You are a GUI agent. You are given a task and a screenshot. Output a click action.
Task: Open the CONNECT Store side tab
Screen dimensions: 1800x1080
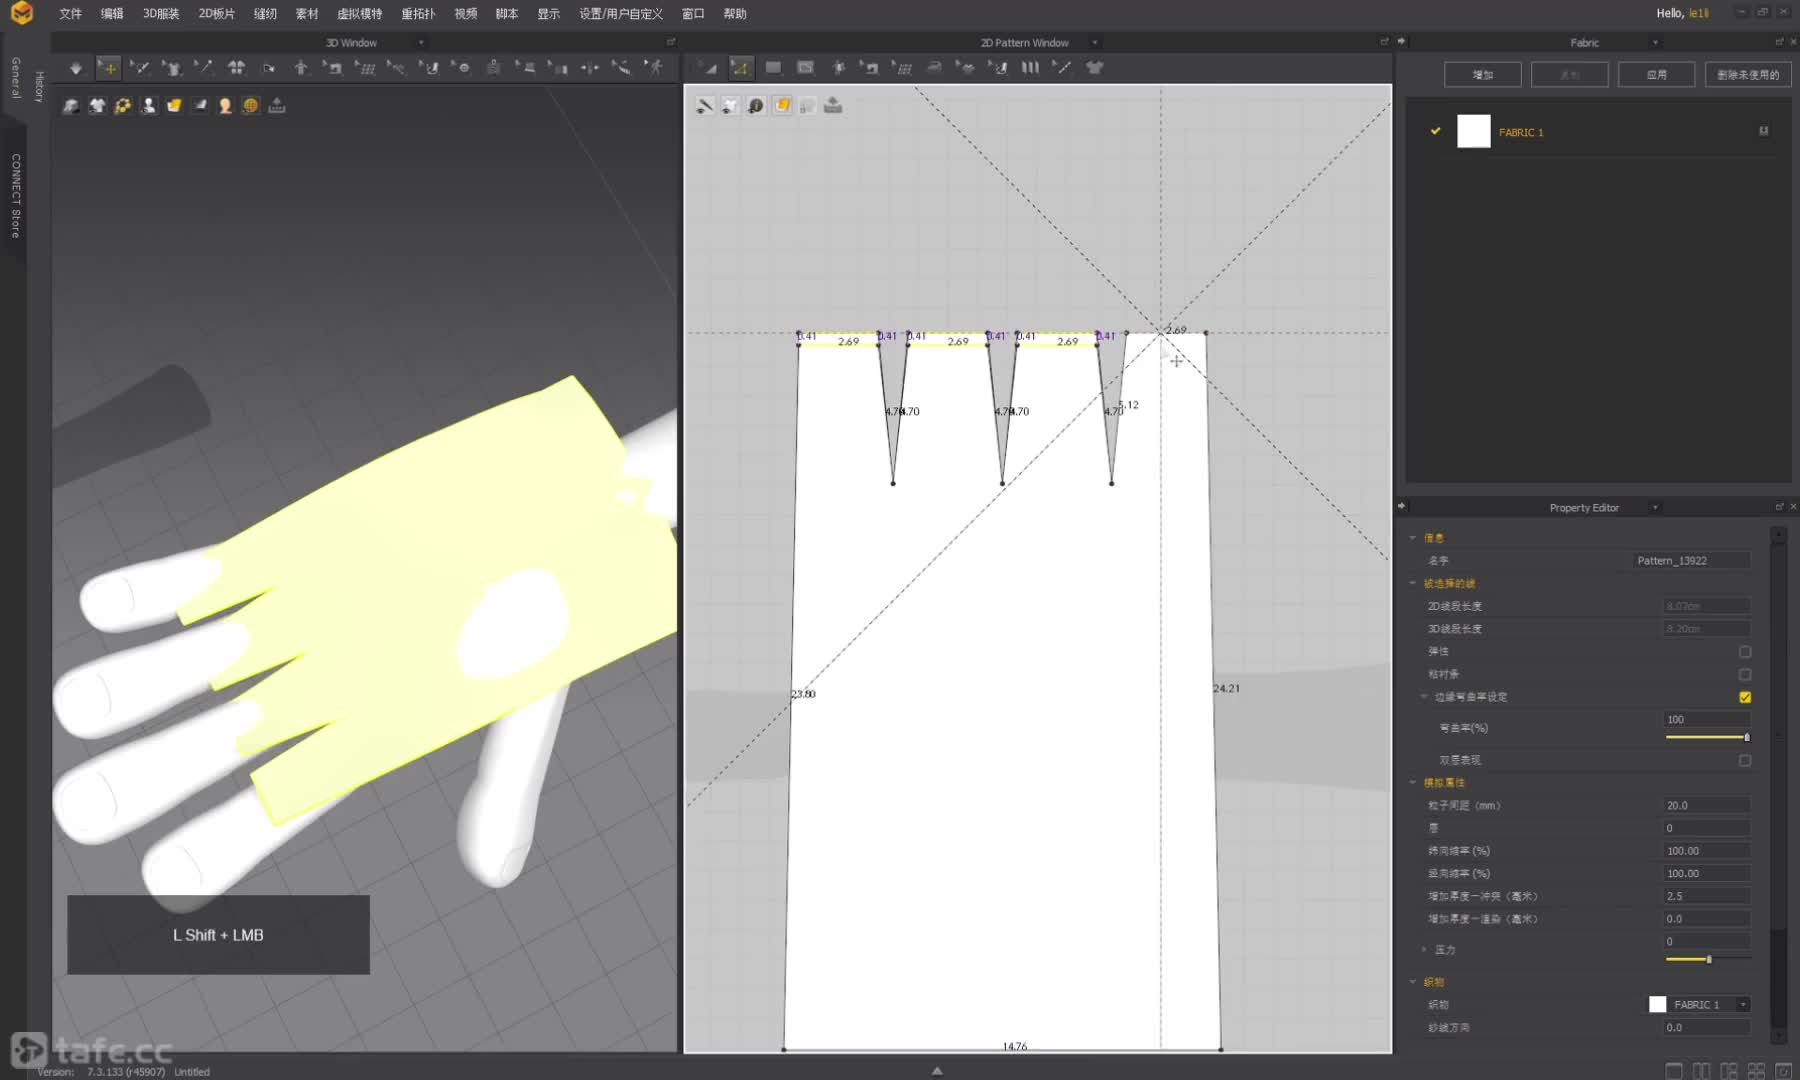(x=15, y=195)
